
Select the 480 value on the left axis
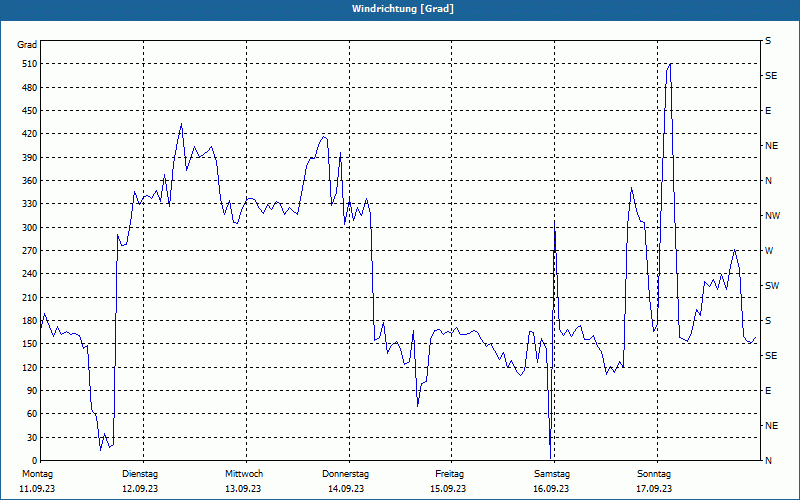pyautogui.click(x=29, y=88)
